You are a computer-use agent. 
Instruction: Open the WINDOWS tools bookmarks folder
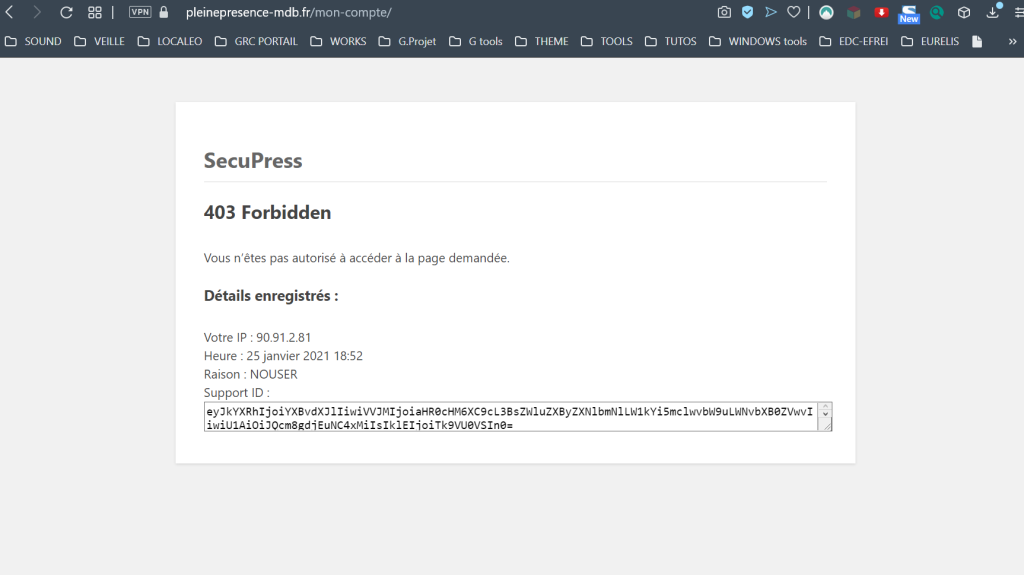click(x=758, y=41)
